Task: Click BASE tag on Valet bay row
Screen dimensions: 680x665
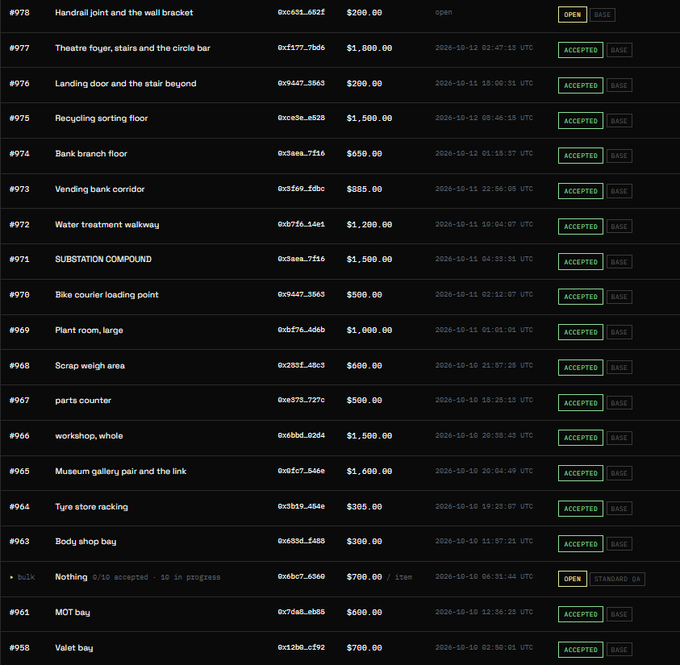Action: (619, 650)
